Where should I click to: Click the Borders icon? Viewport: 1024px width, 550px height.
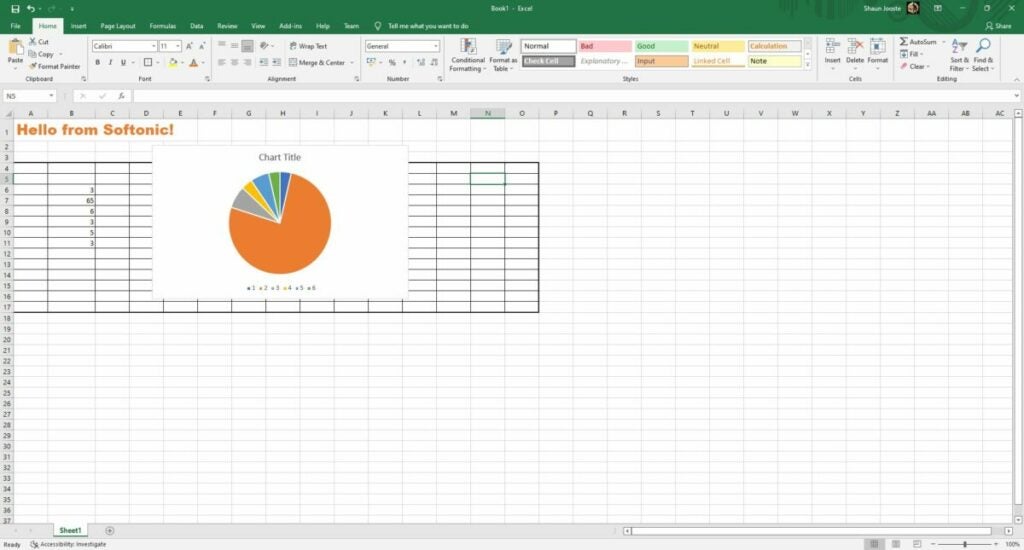tap(148, 63)
